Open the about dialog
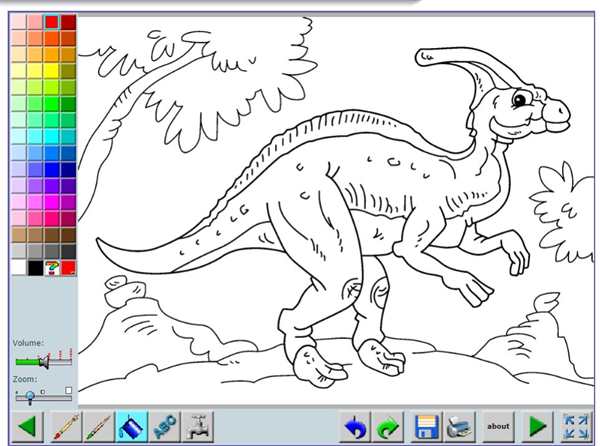 click(x=498, y=426)
